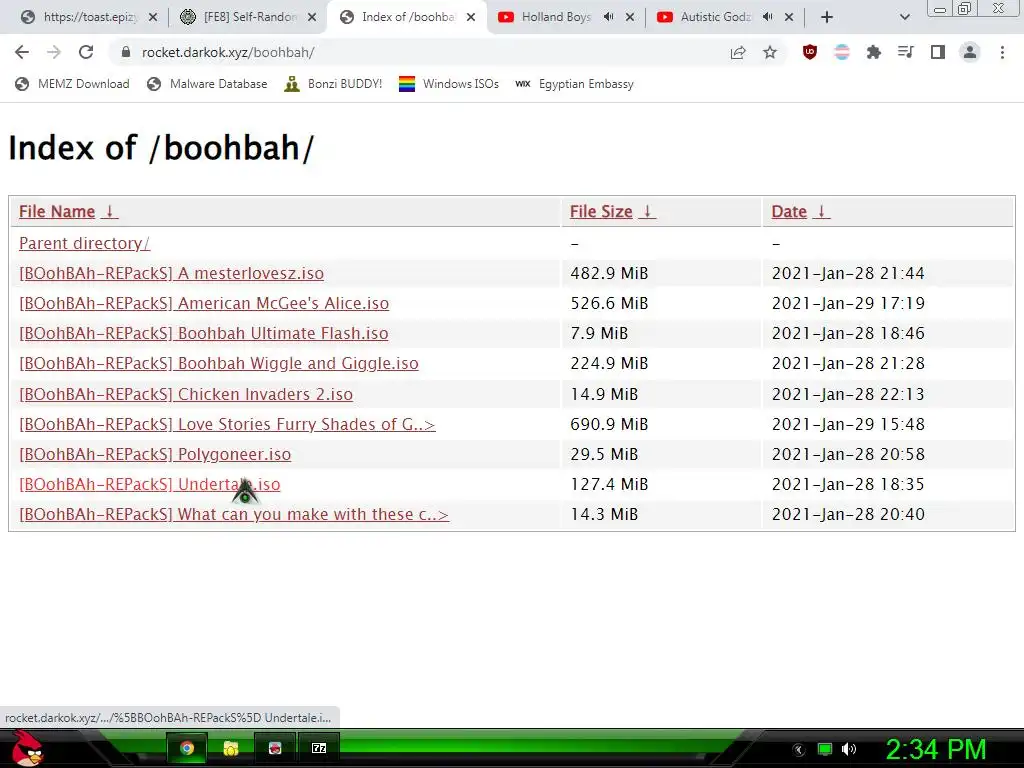Download the Undertale.iso file
The image size is (1024, 768).
(x=150, y=484)
